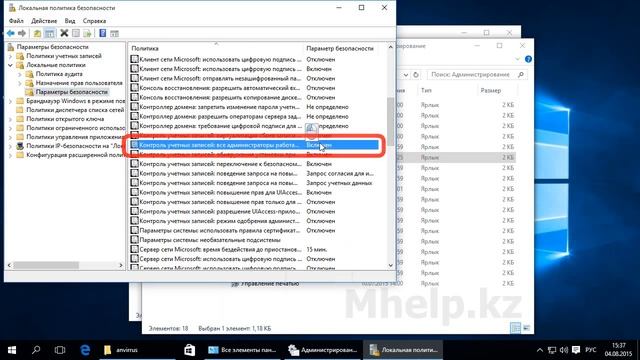Select 'Параметры системы: необязательные подсистемы' policy
The image size is (640, 360).
coord(210,240)
